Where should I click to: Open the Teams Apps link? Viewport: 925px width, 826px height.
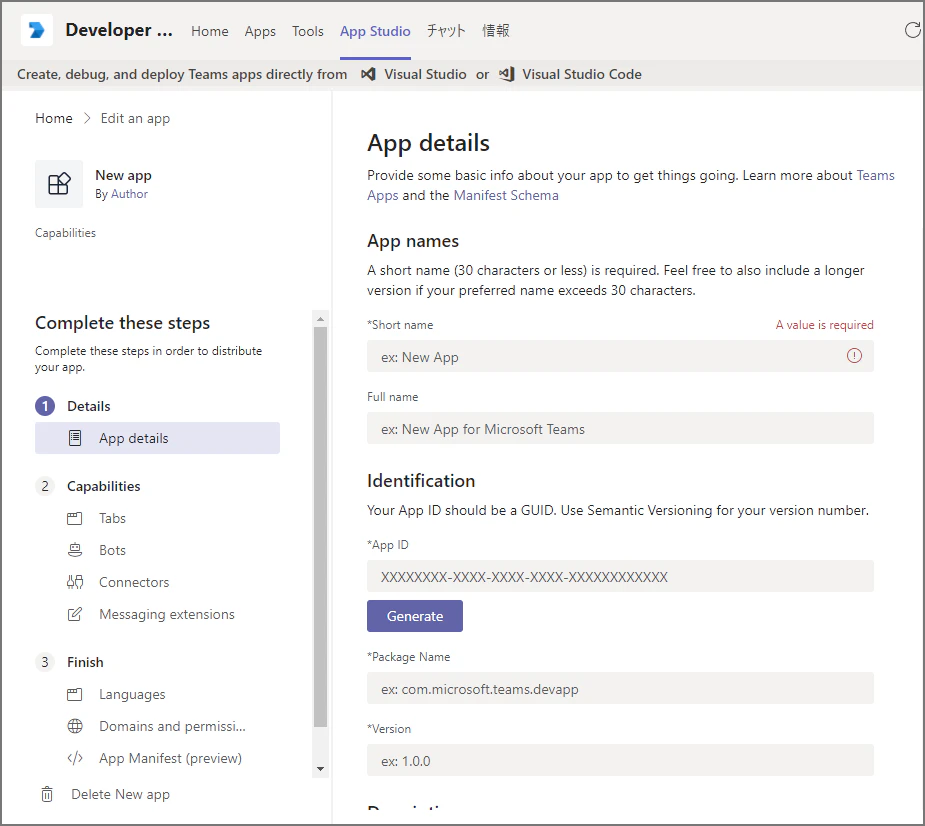tap(875, 175)
